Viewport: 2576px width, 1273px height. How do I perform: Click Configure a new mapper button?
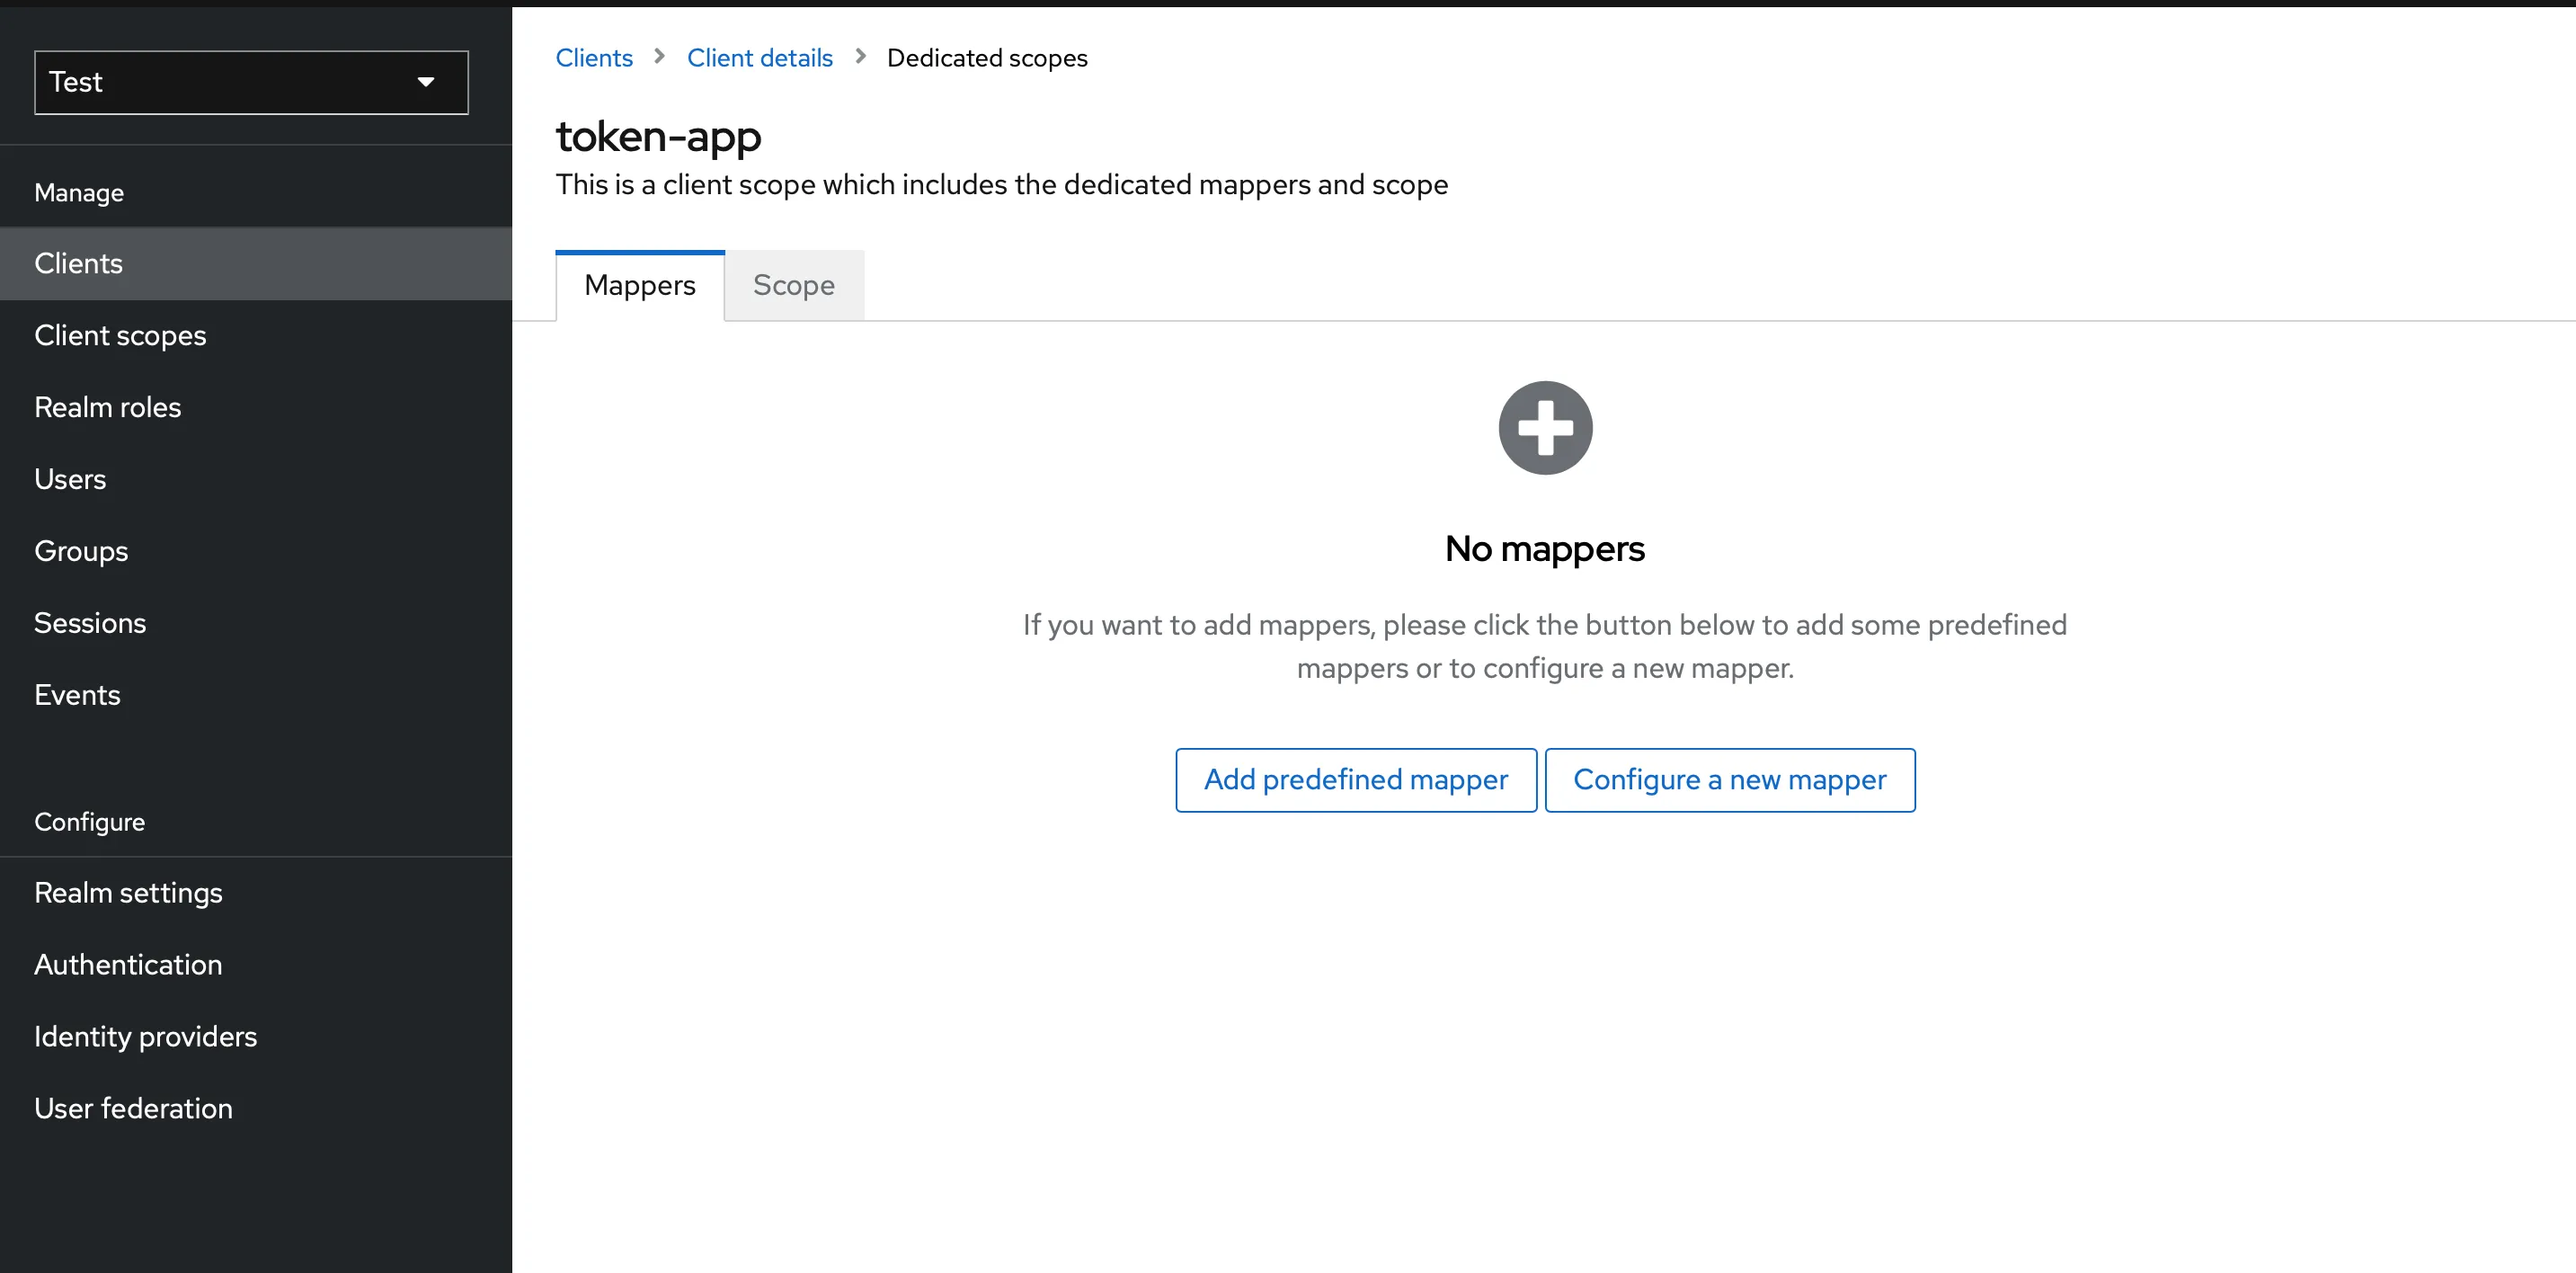[x=1729, y=780]
